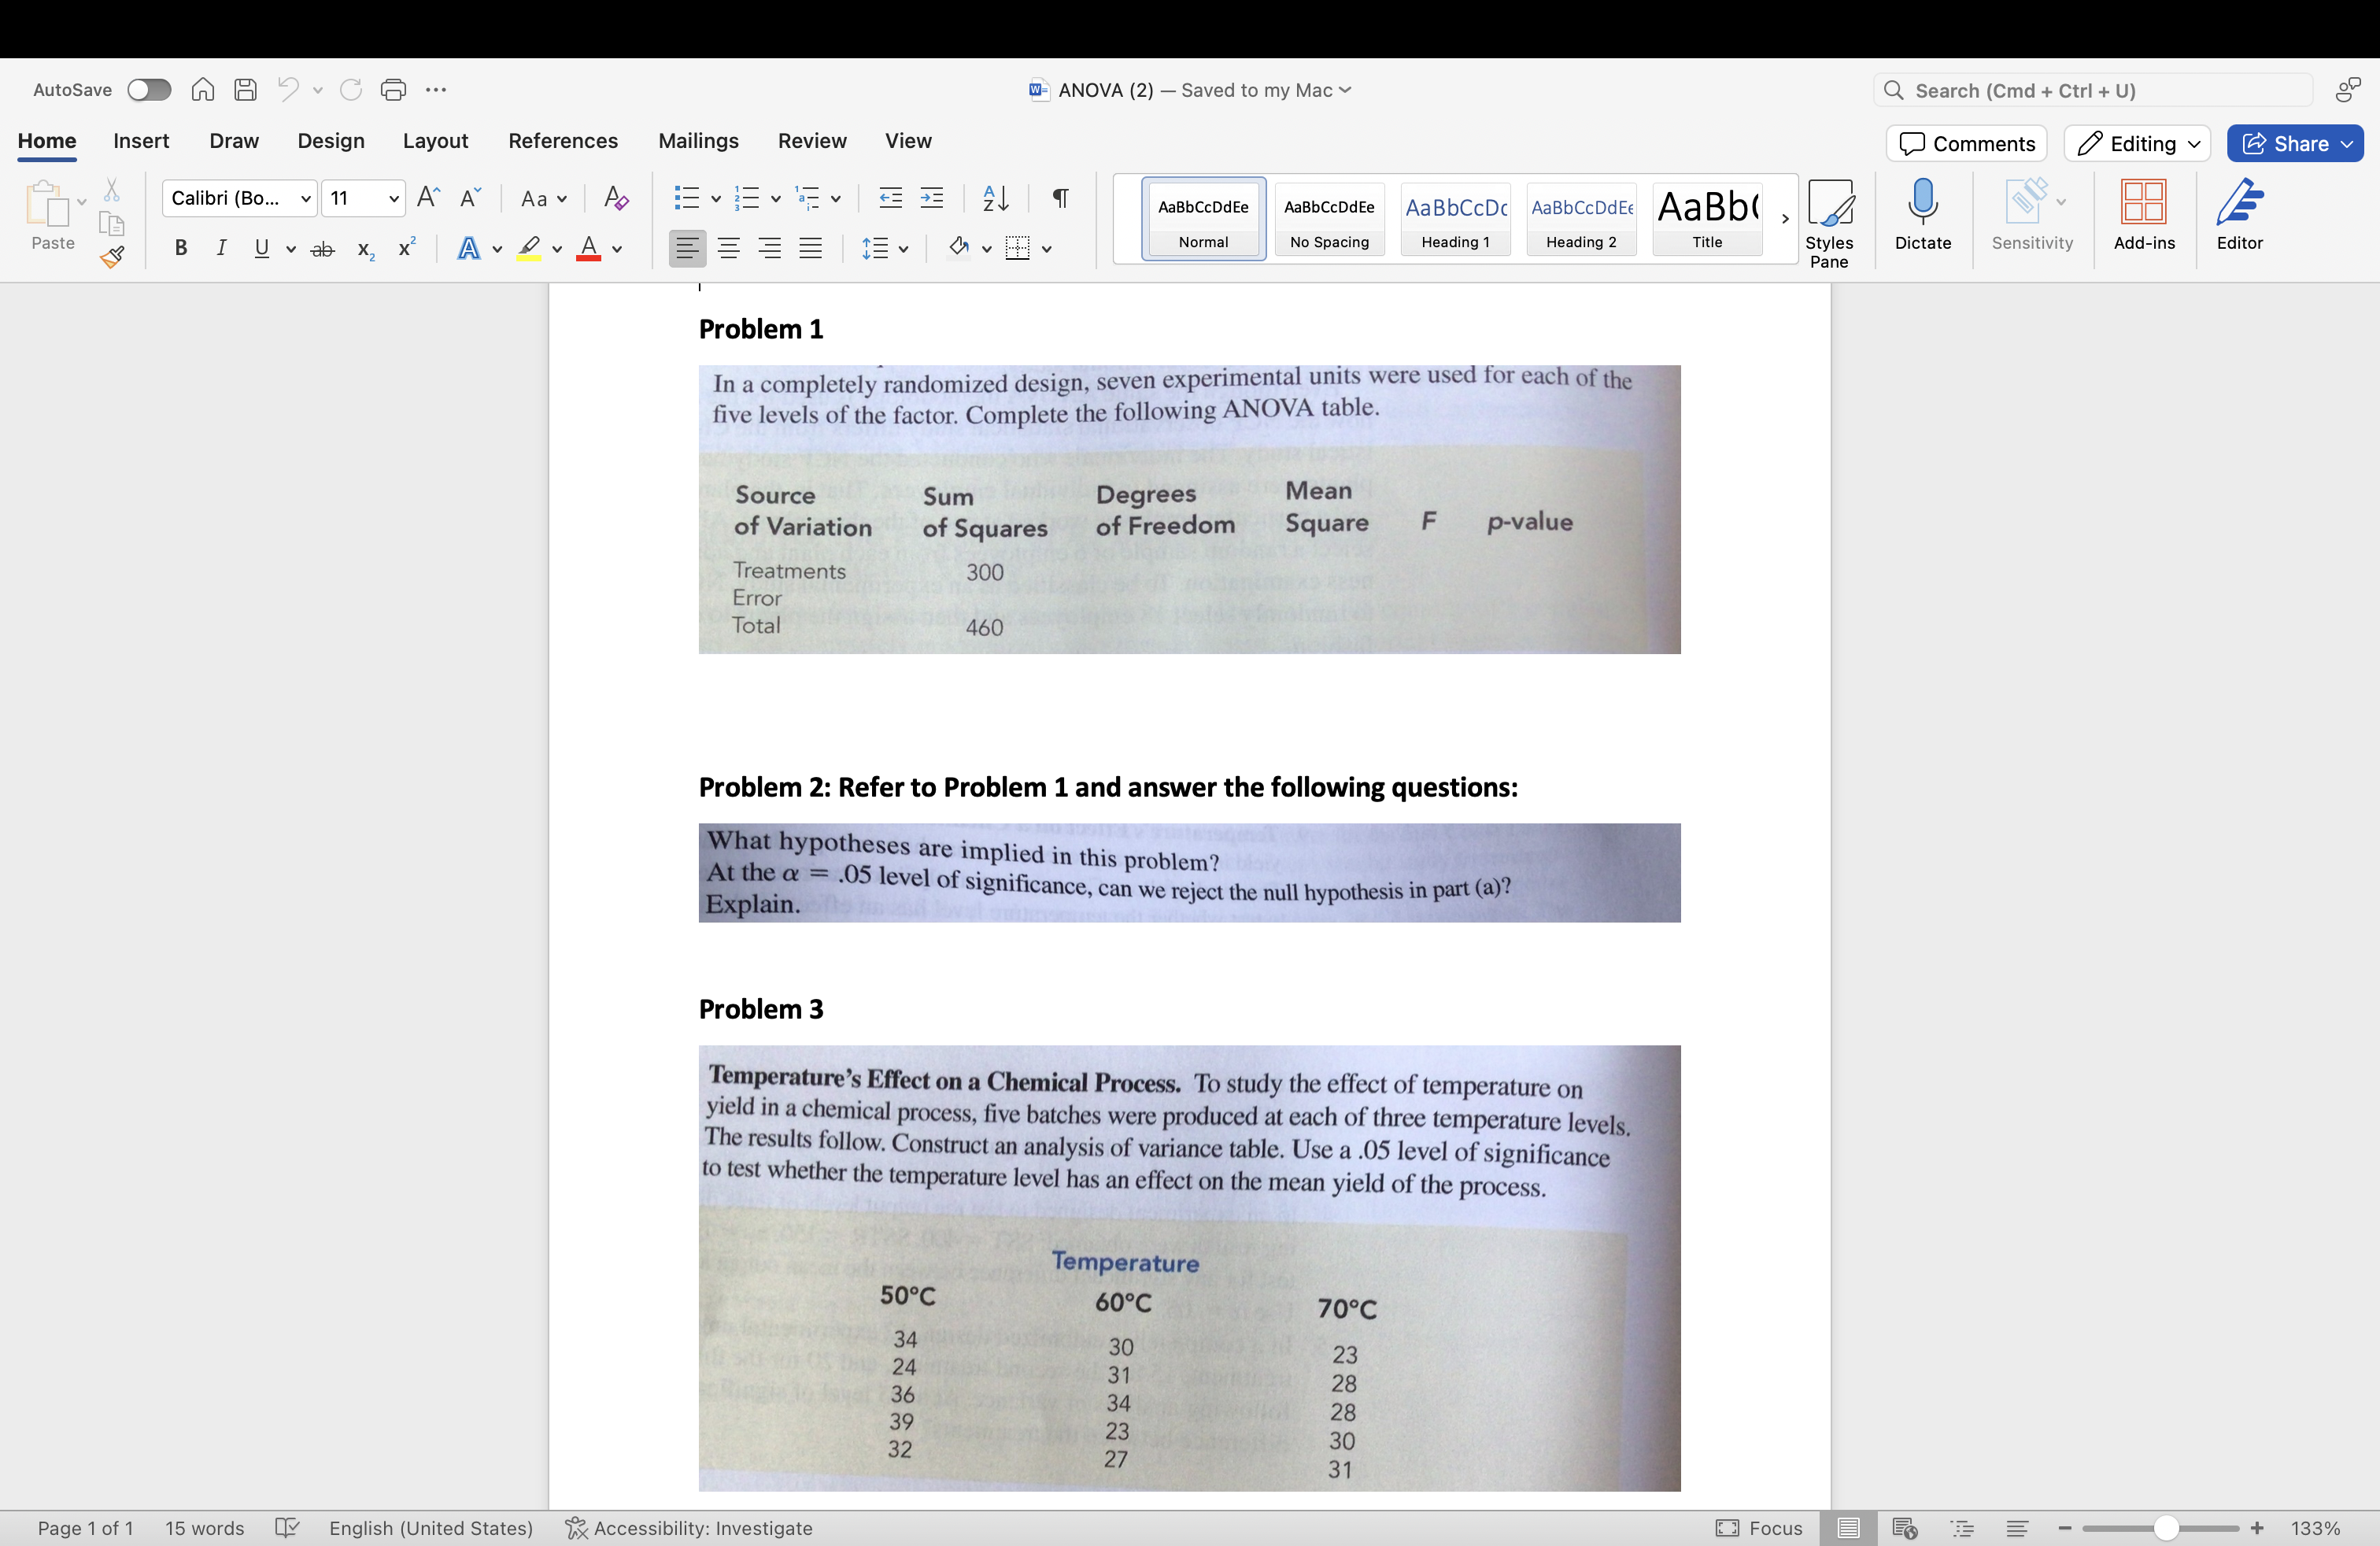Show paragraph marks with pilcrow icon
Screen dimensions: 2380x1546
1060,198
